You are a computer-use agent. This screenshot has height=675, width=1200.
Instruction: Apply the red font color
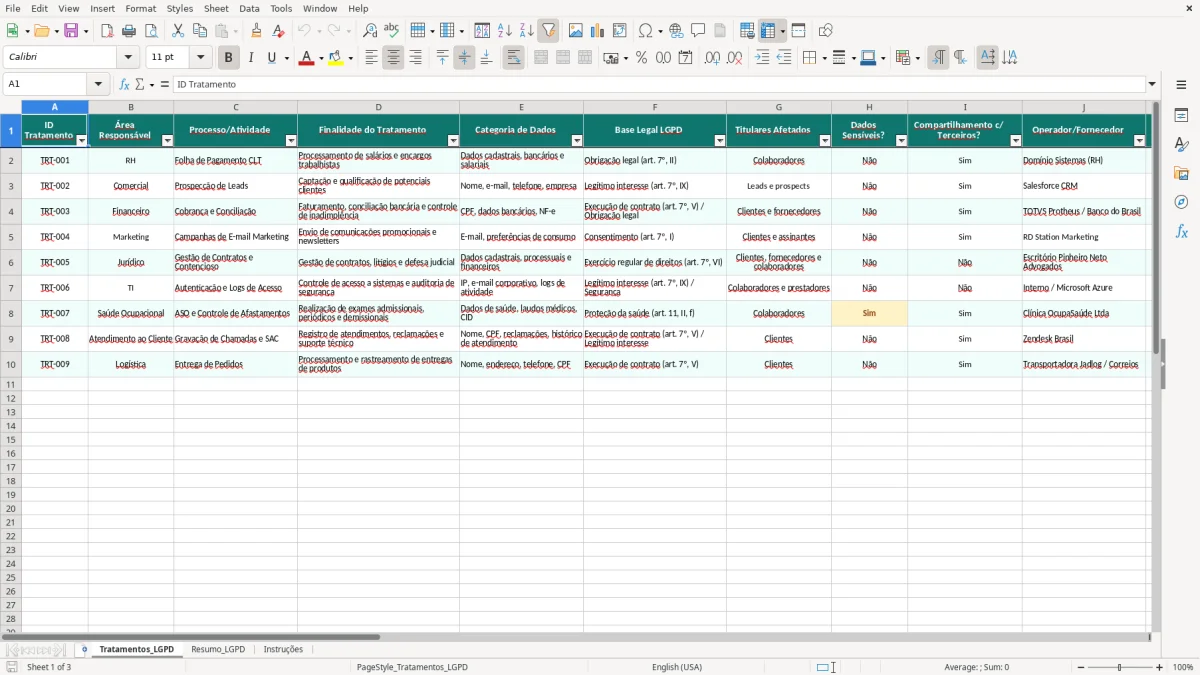point(306,58)
